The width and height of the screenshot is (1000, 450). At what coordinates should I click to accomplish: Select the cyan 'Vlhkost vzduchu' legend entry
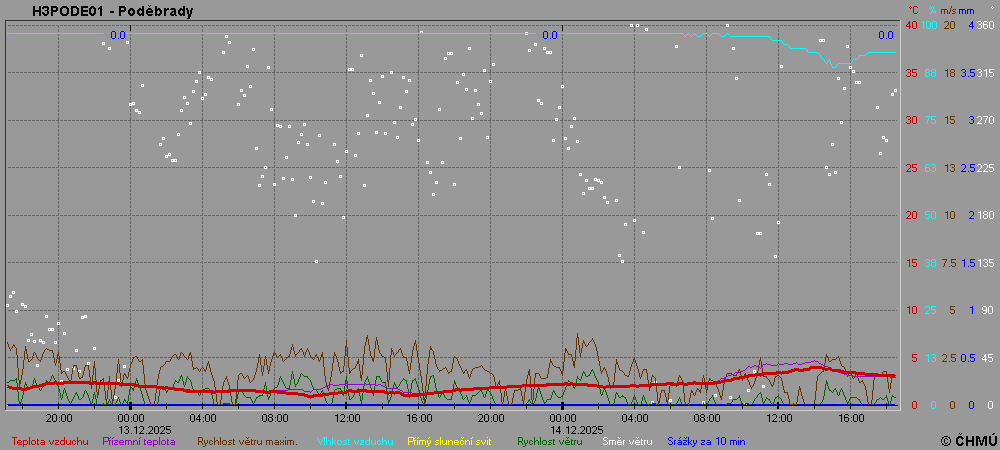click(x=356, y=440)
